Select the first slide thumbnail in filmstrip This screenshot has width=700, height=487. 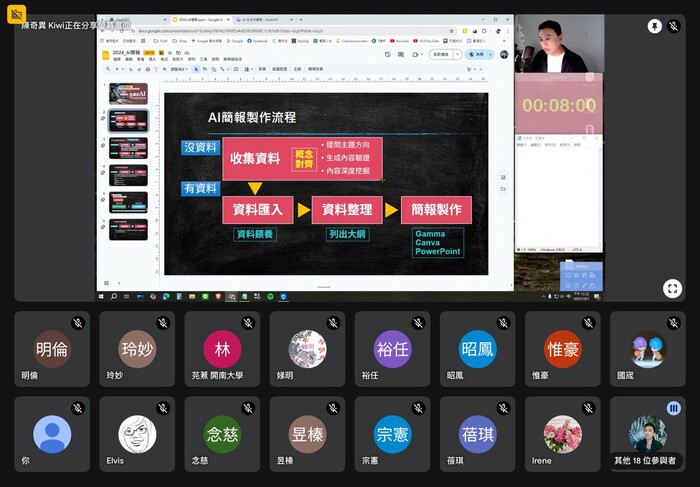(x=128, y=94)
